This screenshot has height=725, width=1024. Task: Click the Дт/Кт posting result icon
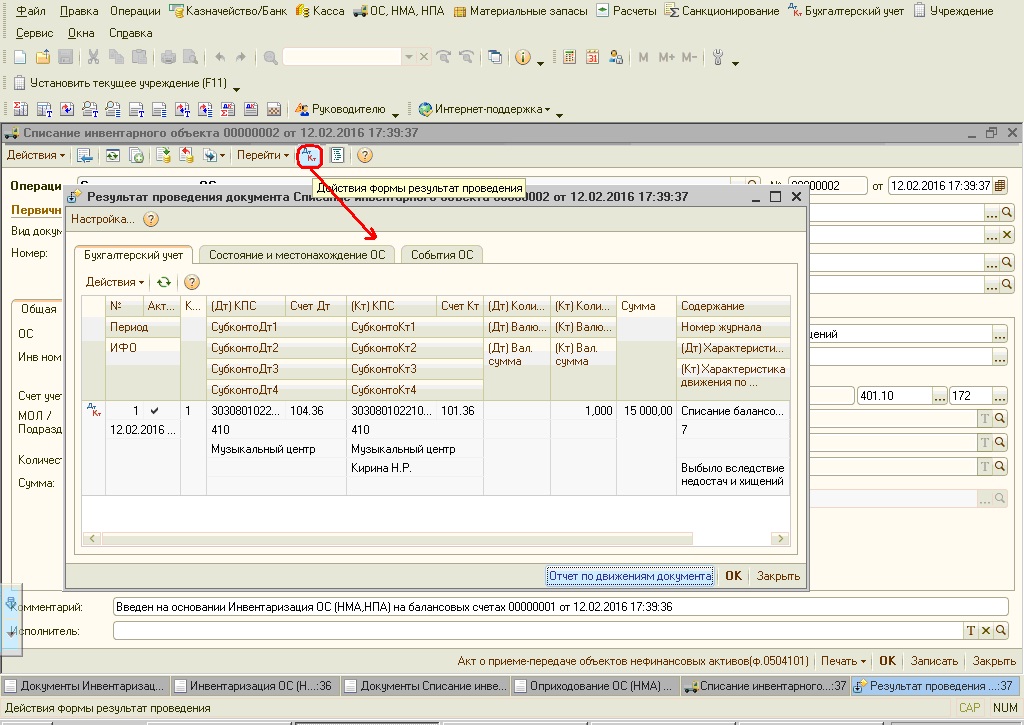(x=309, y=155)
